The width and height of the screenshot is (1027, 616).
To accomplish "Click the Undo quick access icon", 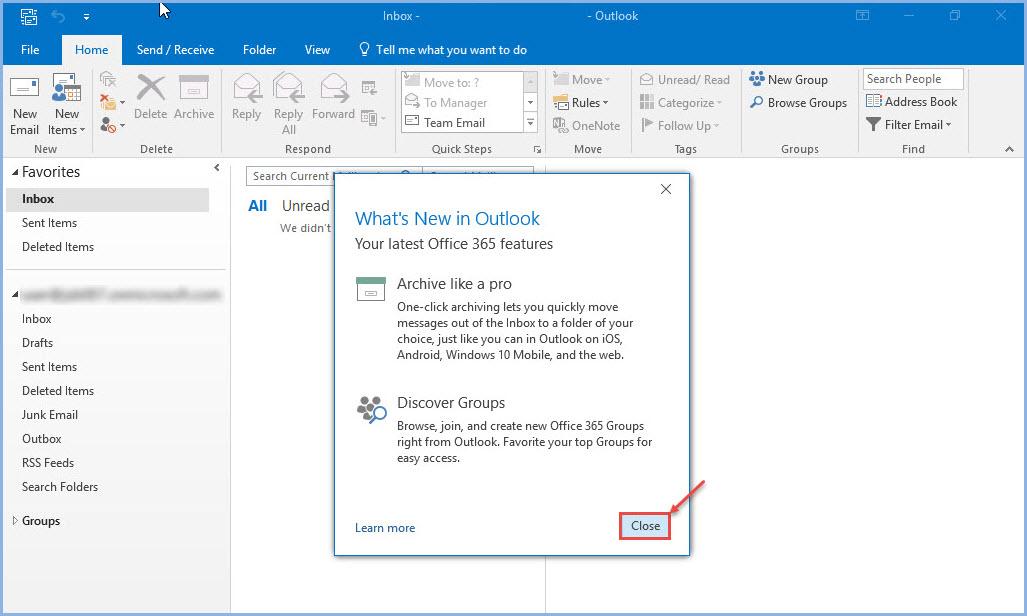I will pyautogui.click(x=58, y=16).
